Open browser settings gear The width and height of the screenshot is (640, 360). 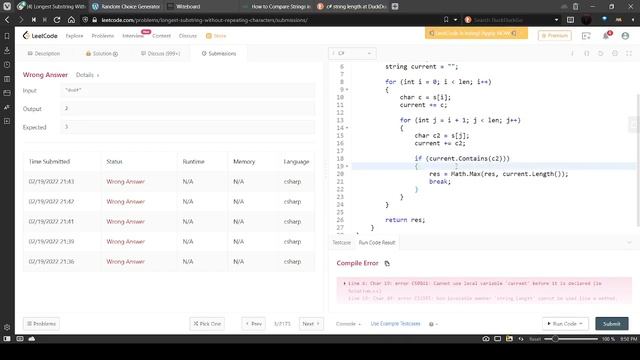coord(7,327)
